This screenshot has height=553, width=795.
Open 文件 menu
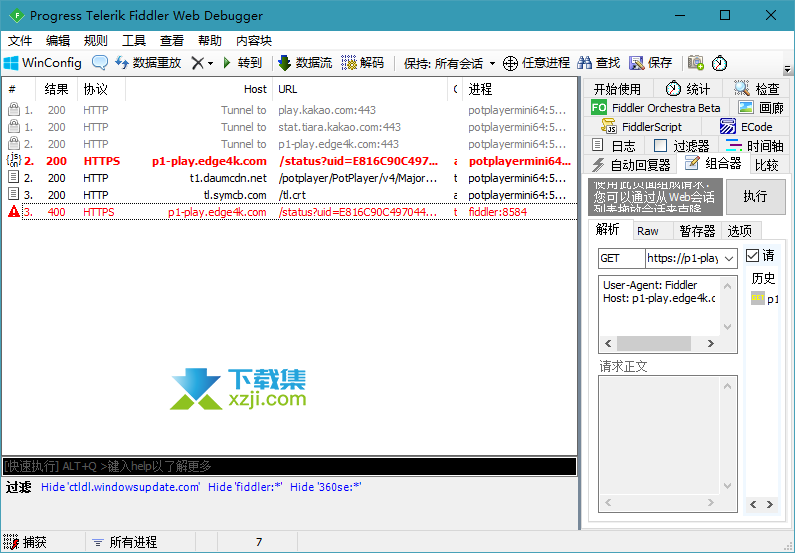click(x=20, y=41)
